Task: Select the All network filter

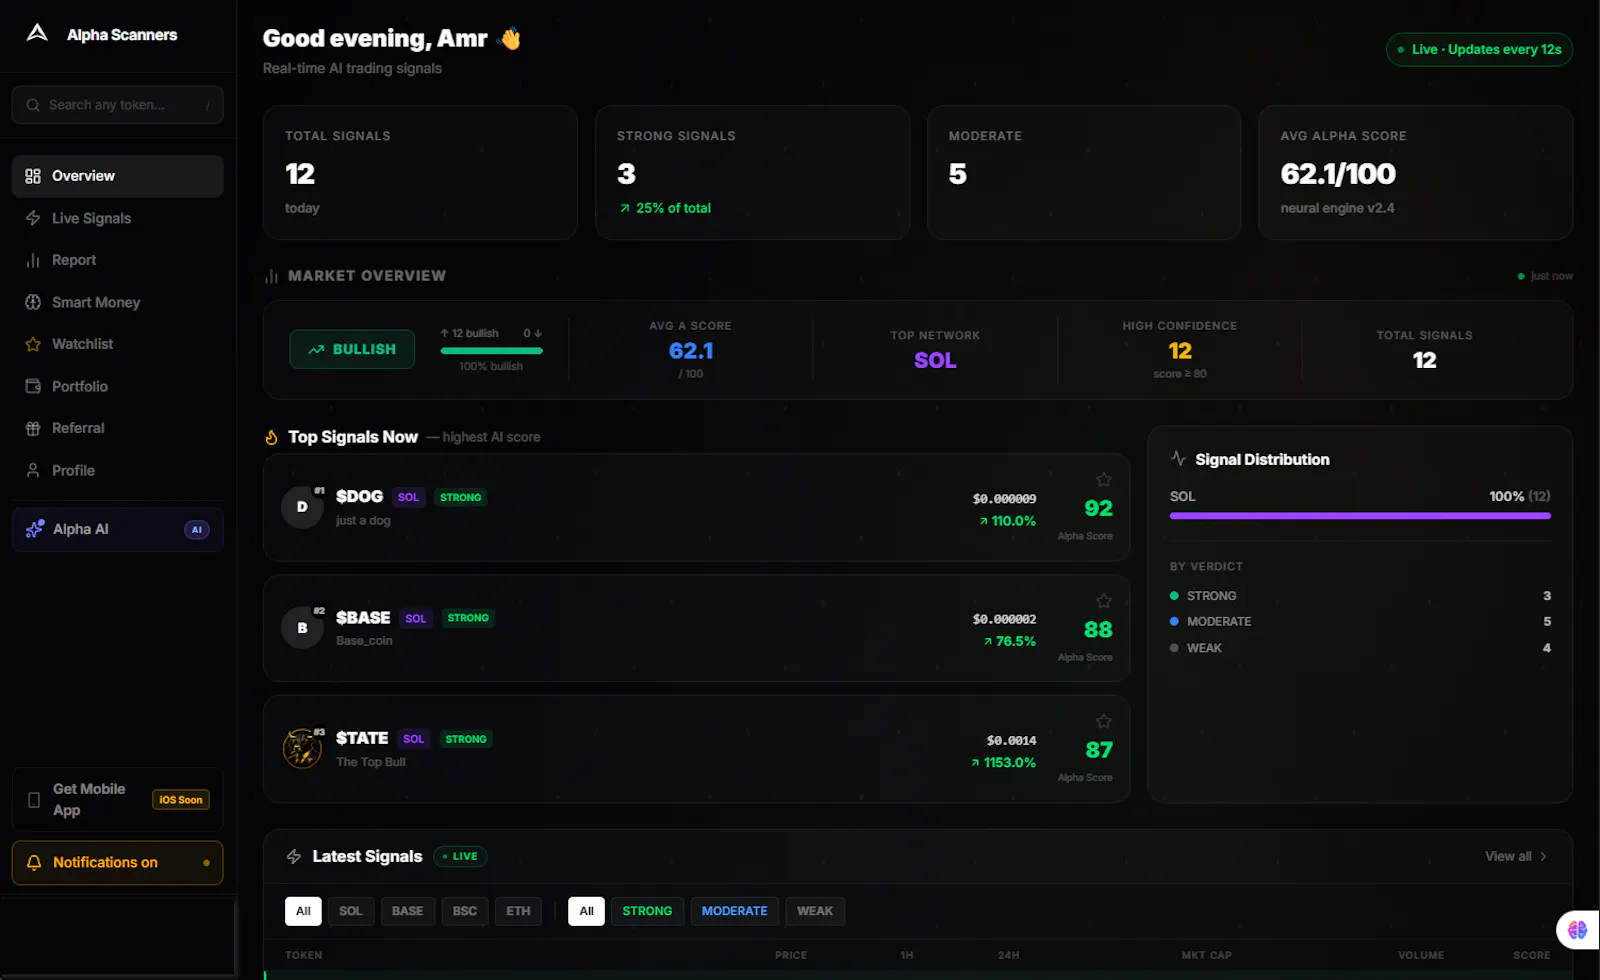Action: 303,911
